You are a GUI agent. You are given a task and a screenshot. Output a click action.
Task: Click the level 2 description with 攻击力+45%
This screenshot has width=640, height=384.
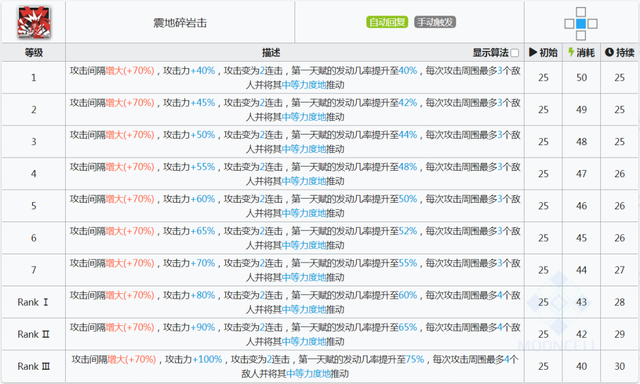point(295,110)
